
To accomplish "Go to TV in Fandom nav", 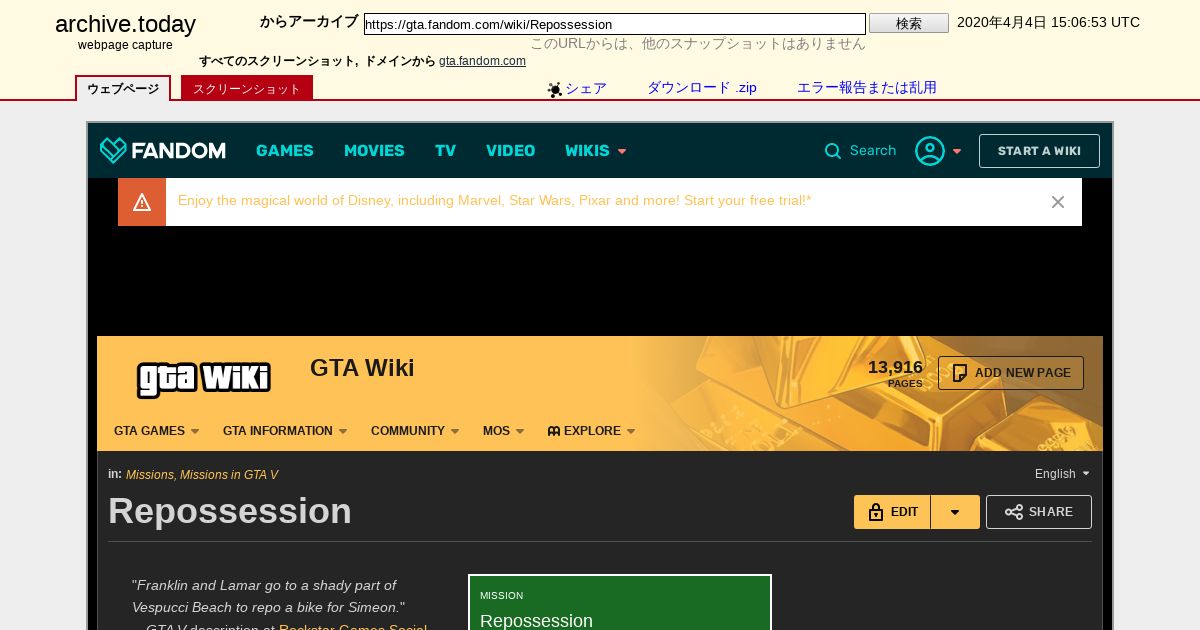I will (x=445, y=151).
